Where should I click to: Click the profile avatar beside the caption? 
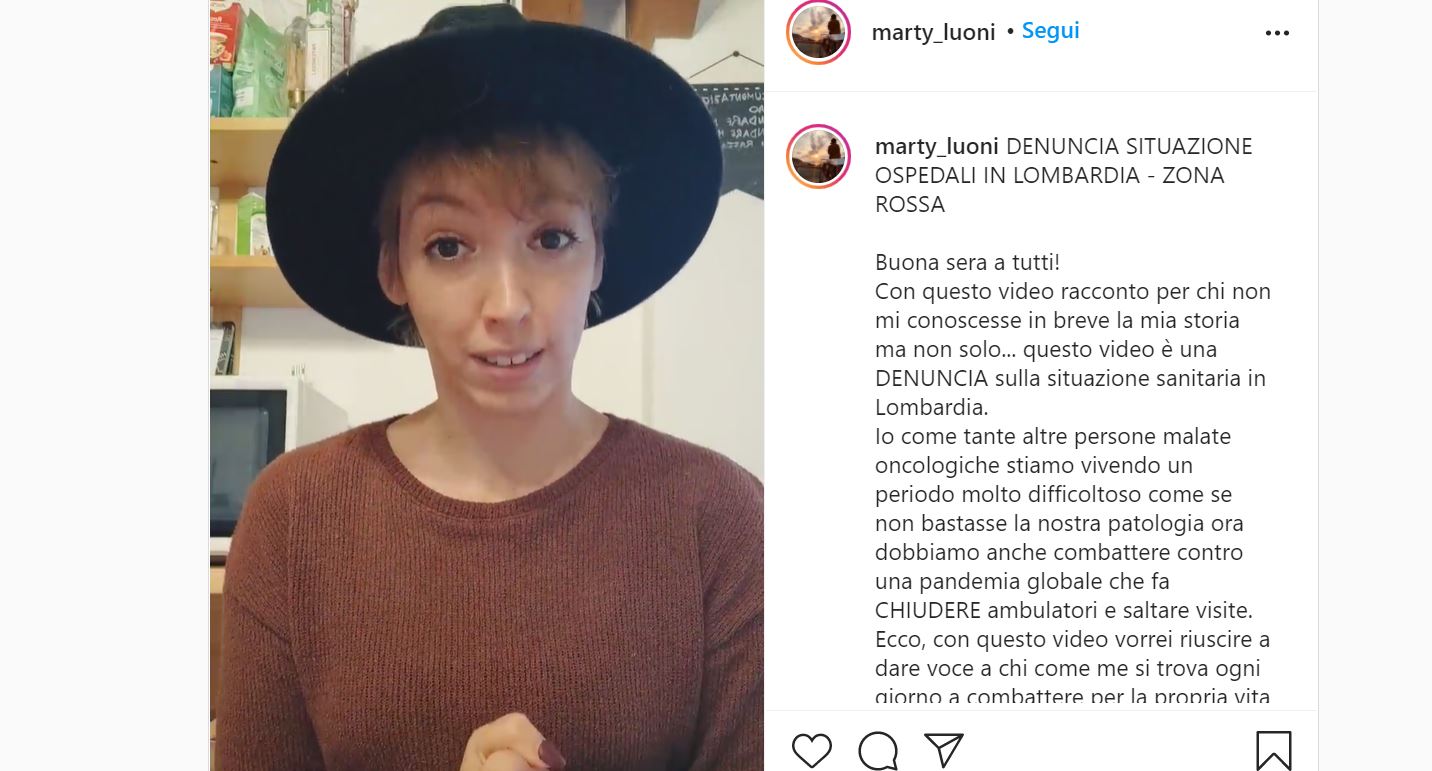(x=818, y=157)
